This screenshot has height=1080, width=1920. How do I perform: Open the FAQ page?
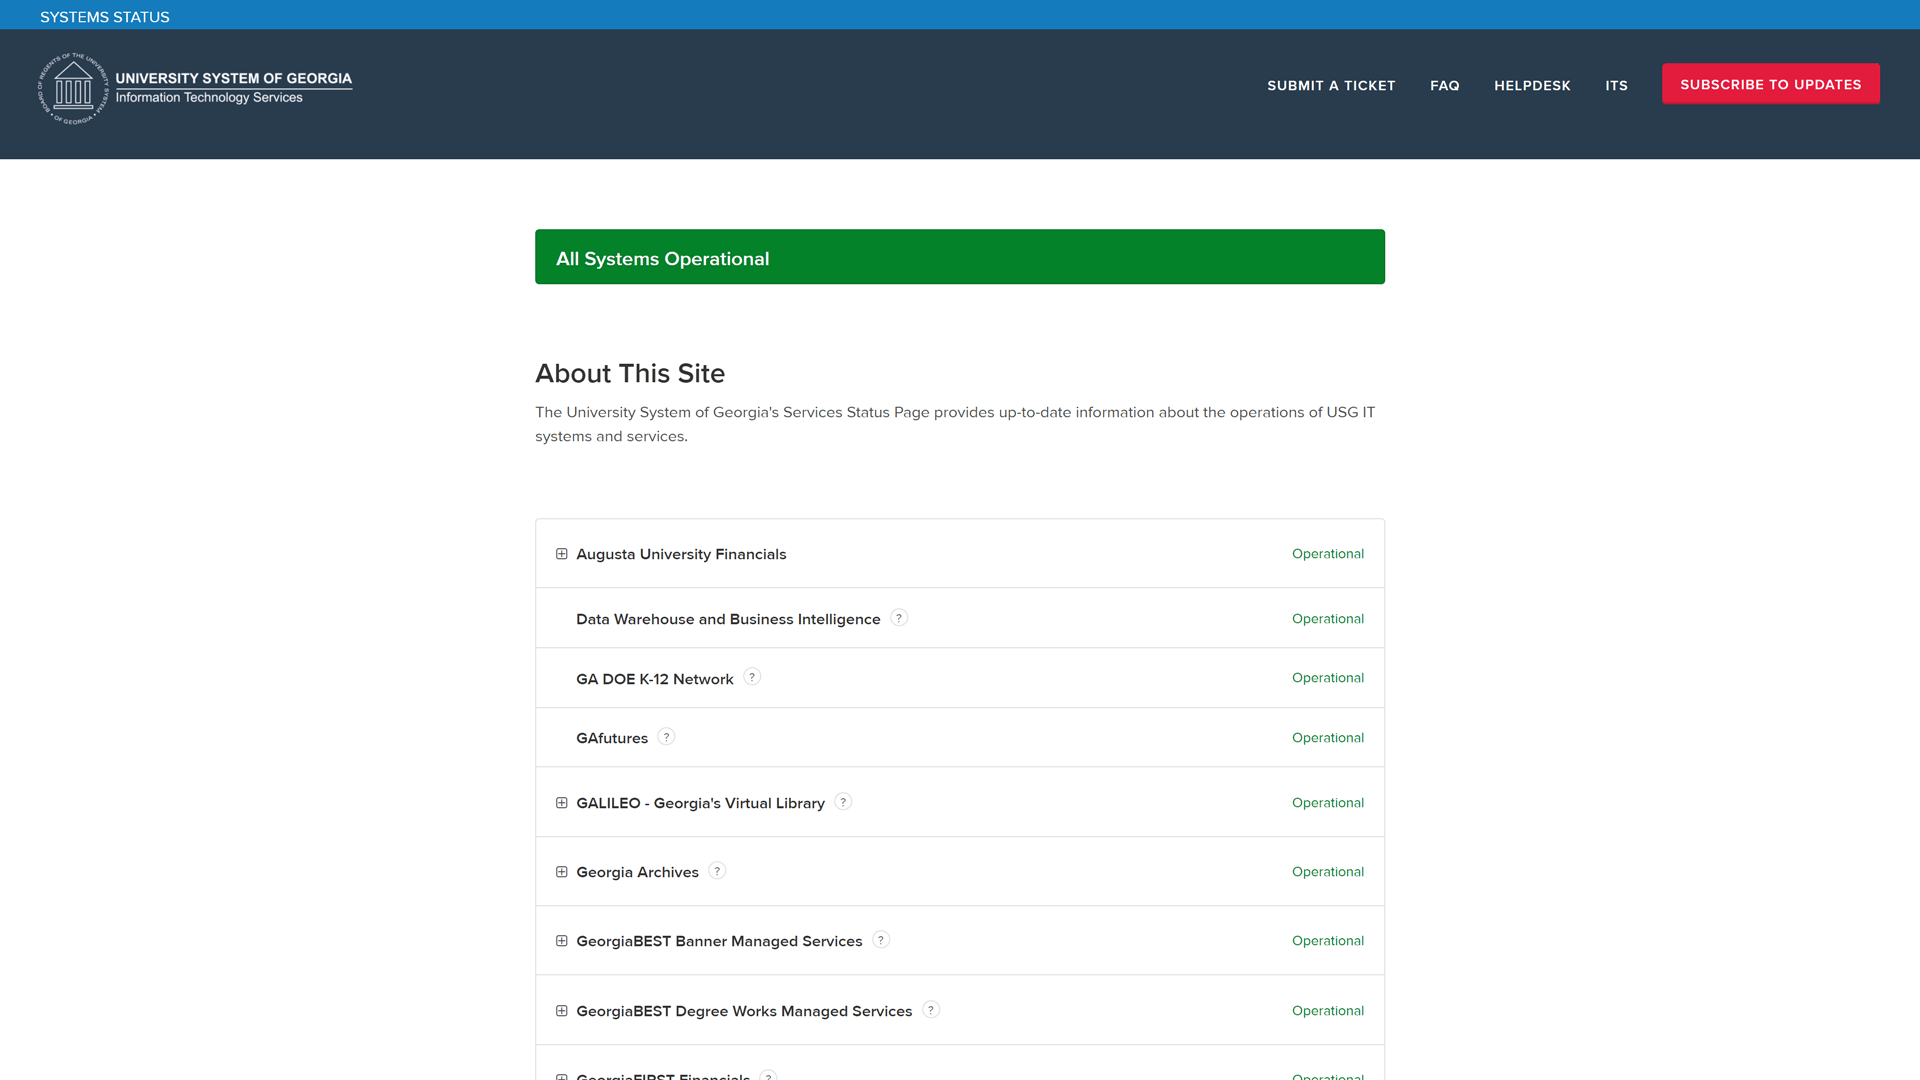pos(1444,86)
